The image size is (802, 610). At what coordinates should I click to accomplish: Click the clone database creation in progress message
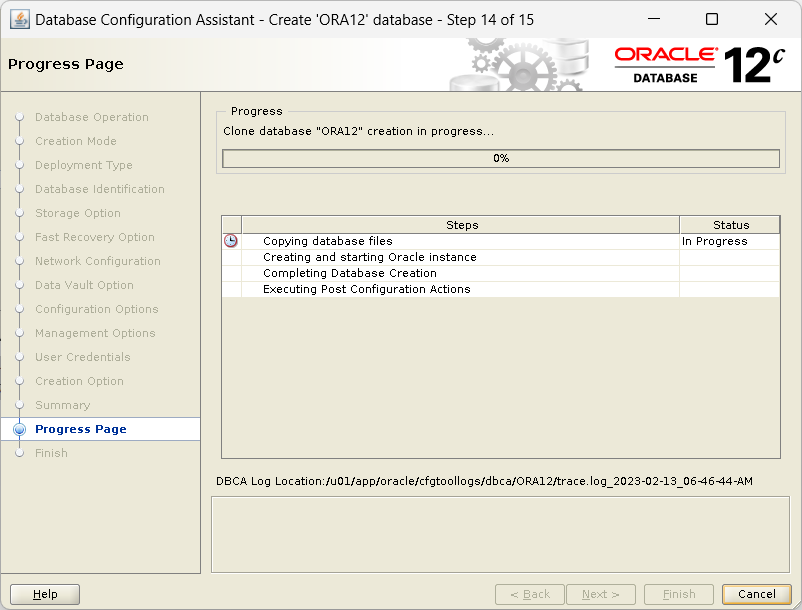click(x=358, y=131)
